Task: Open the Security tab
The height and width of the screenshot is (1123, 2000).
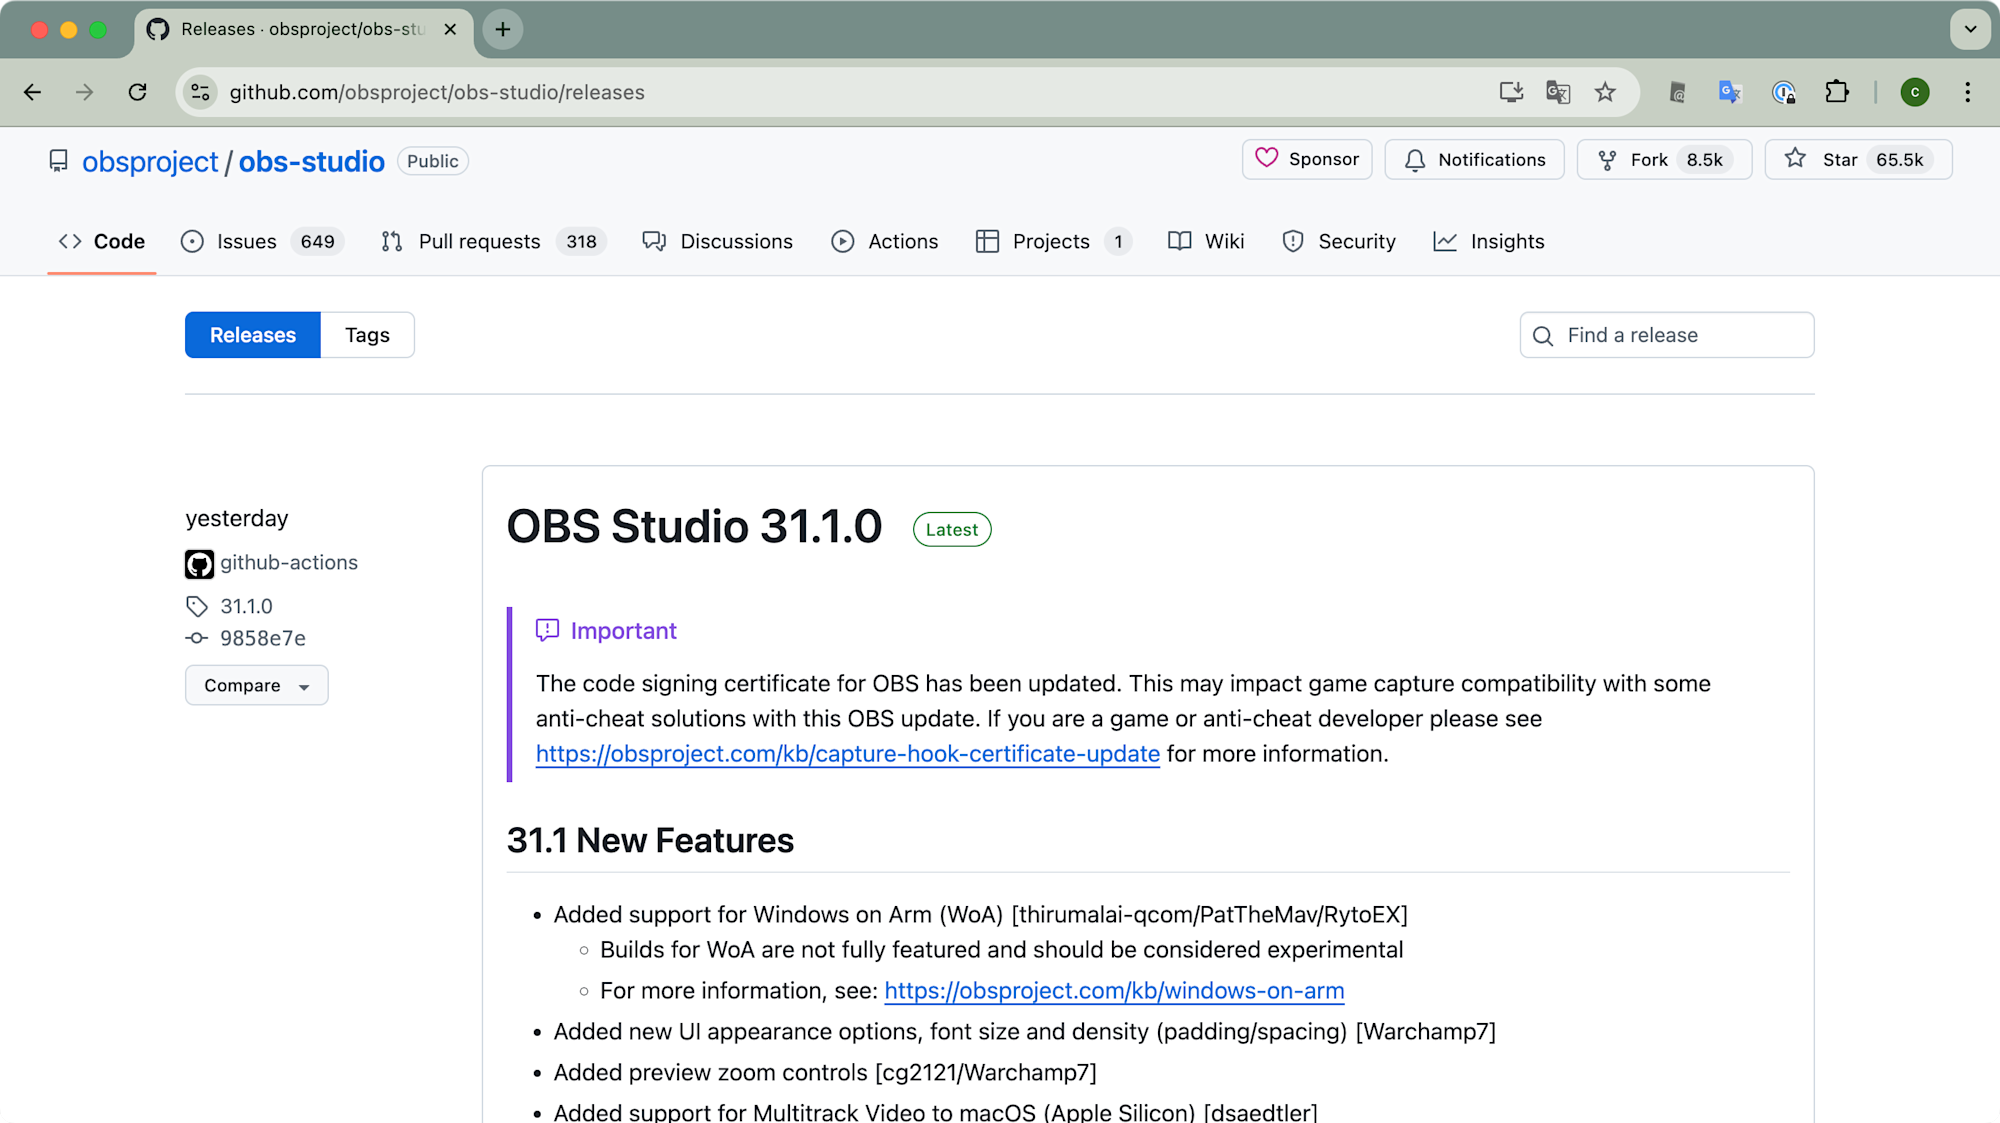Action: [x=1339, y=241]
